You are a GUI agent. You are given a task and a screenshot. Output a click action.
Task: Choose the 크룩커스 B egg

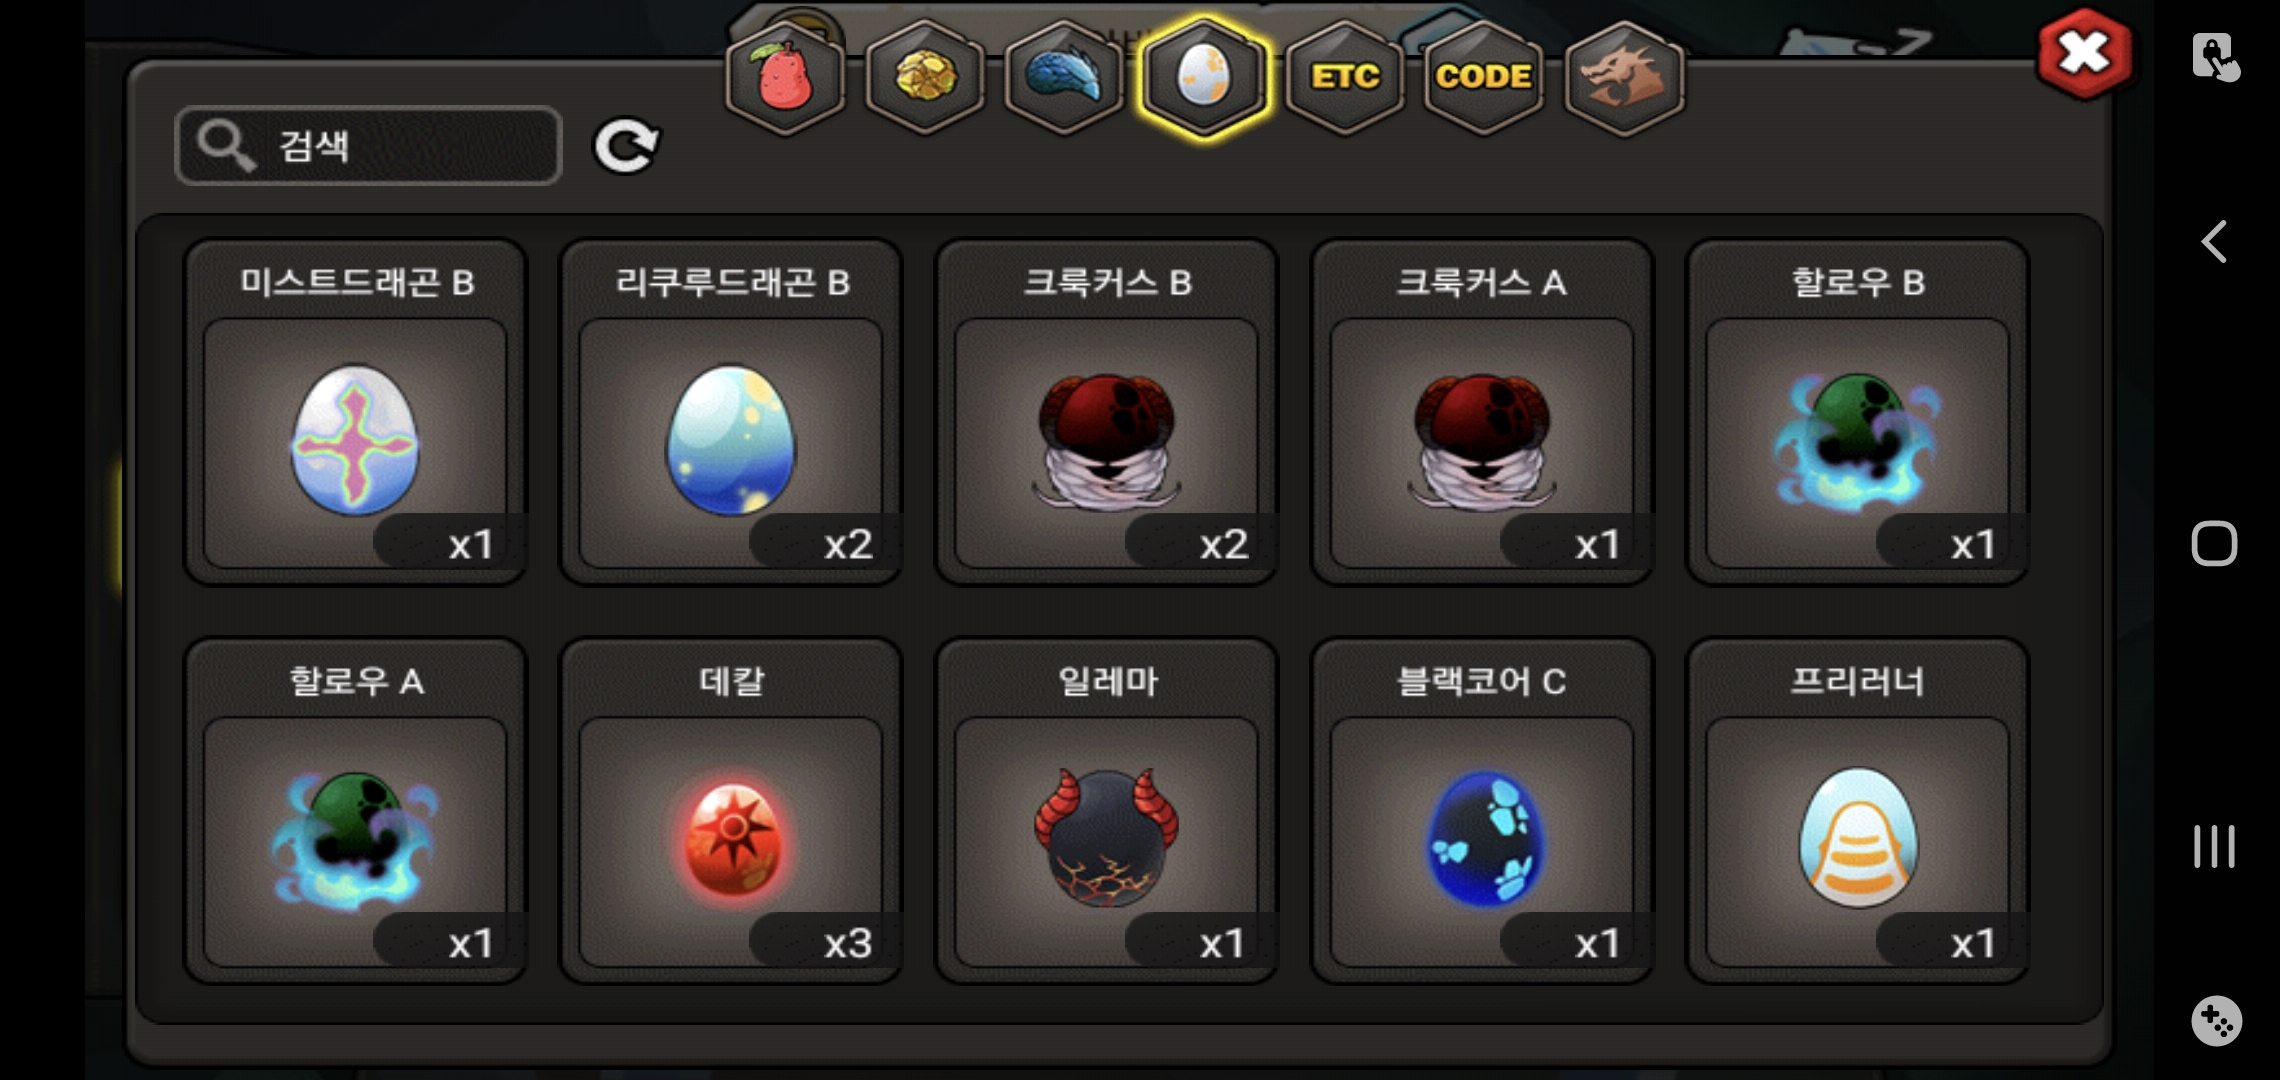coord(1106,411)
